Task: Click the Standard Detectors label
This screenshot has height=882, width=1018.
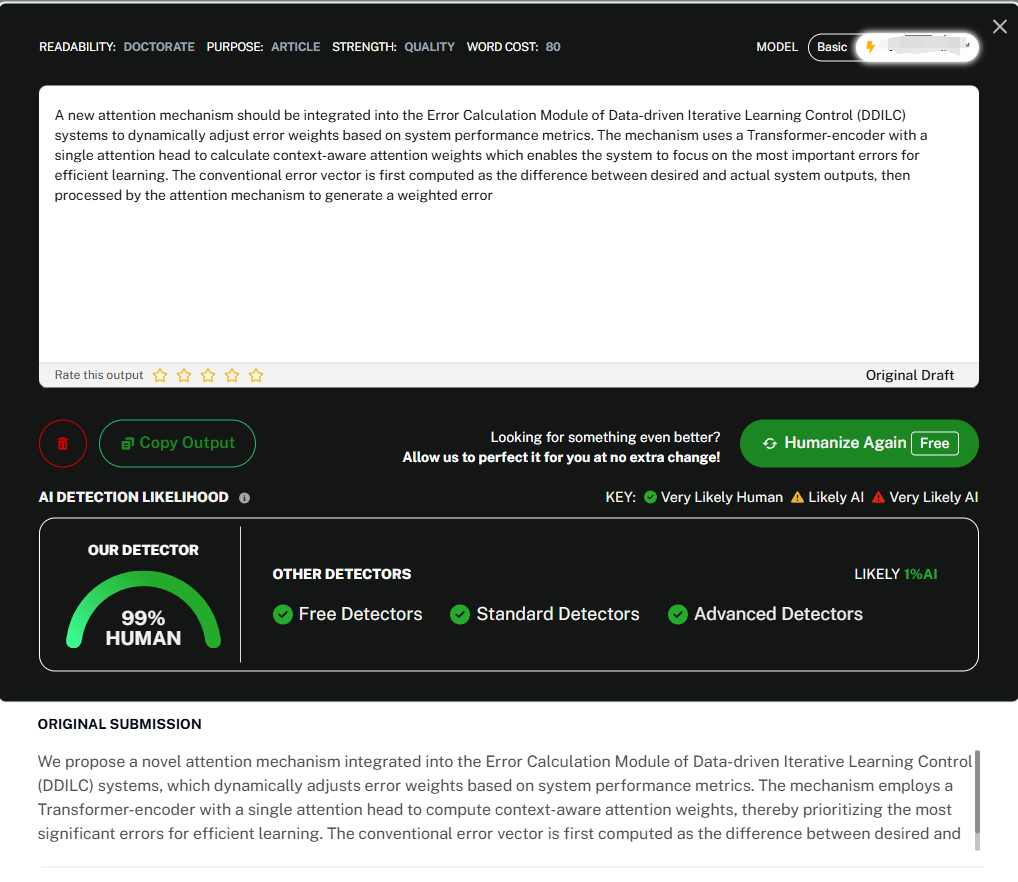Action: 558,614
